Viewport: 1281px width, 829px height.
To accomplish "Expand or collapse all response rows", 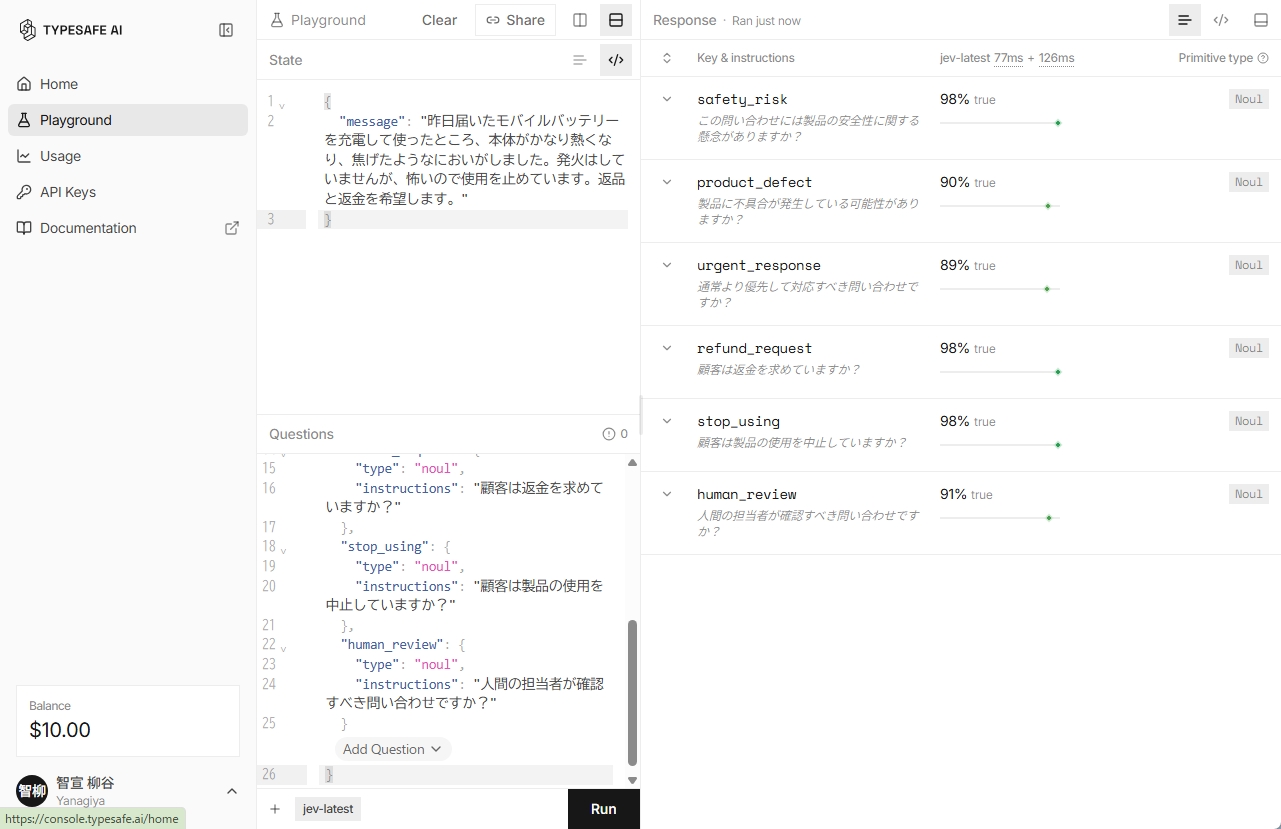I will tap(667, 58).
